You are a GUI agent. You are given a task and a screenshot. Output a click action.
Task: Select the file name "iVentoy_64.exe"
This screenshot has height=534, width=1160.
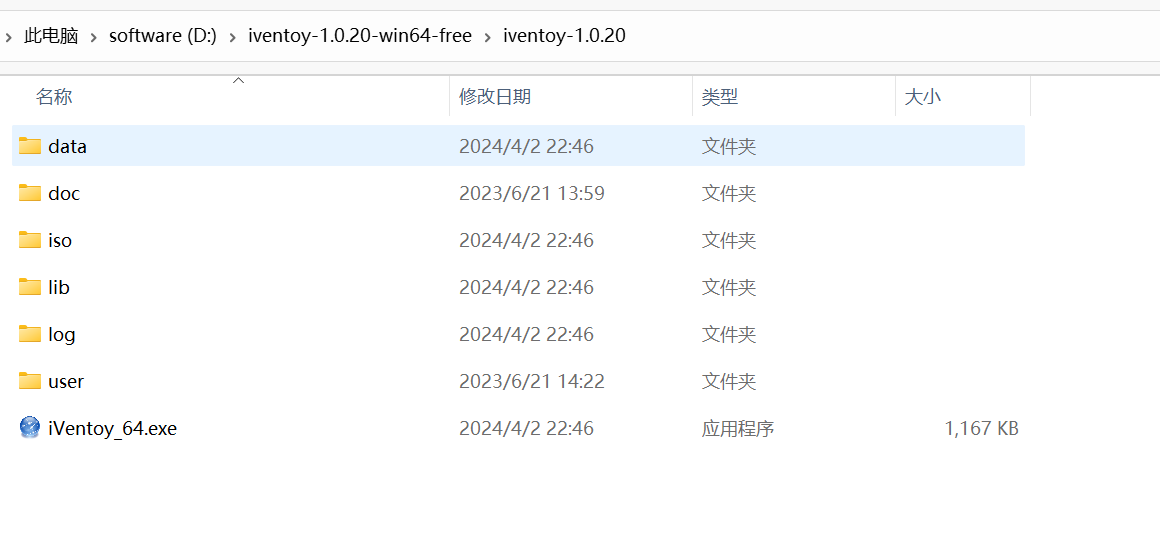[x=112, y=428]
